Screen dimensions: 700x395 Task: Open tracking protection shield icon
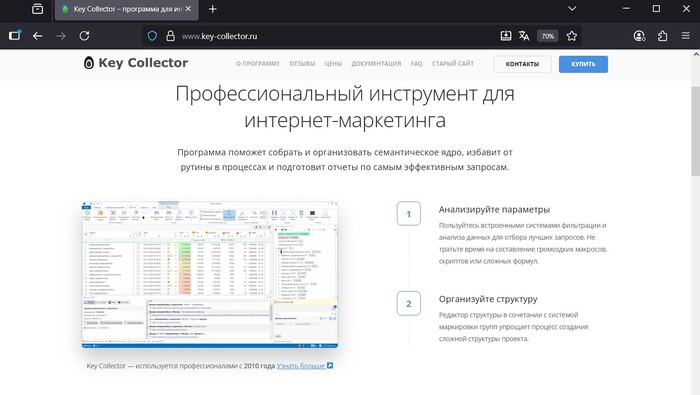pos(152,36)
